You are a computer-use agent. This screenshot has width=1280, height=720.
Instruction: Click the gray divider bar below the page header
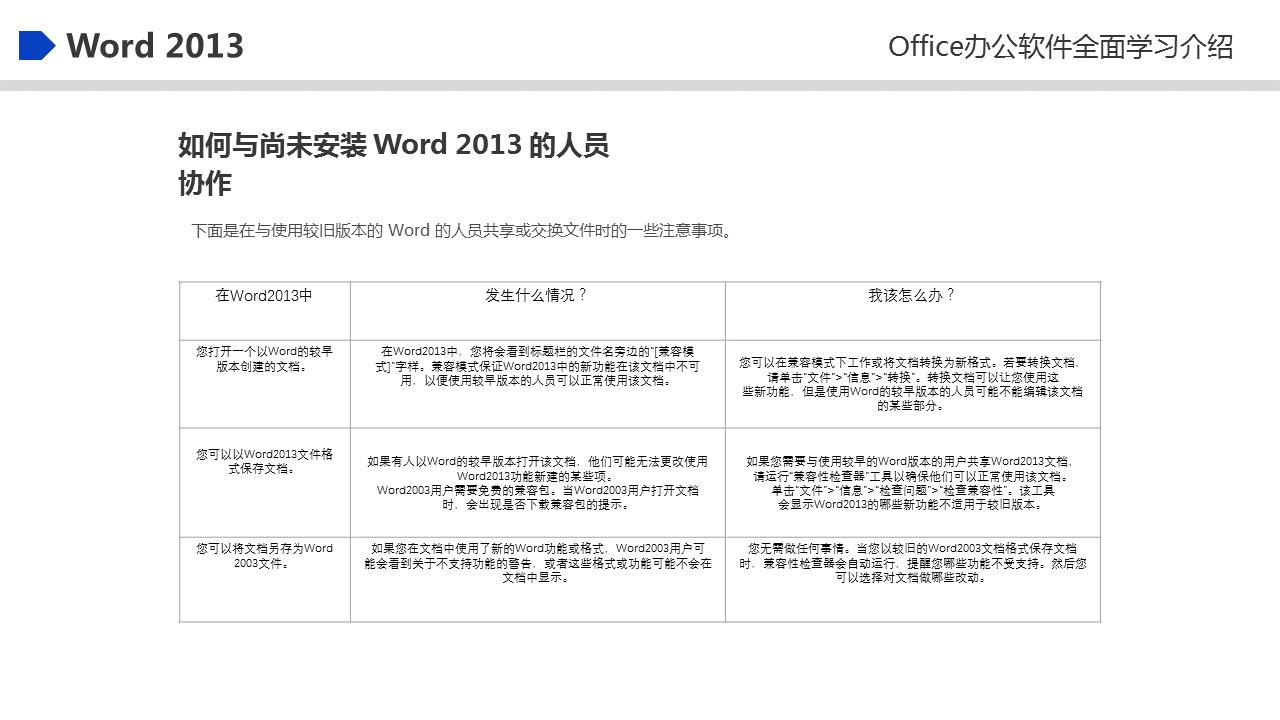coord(640,86)
